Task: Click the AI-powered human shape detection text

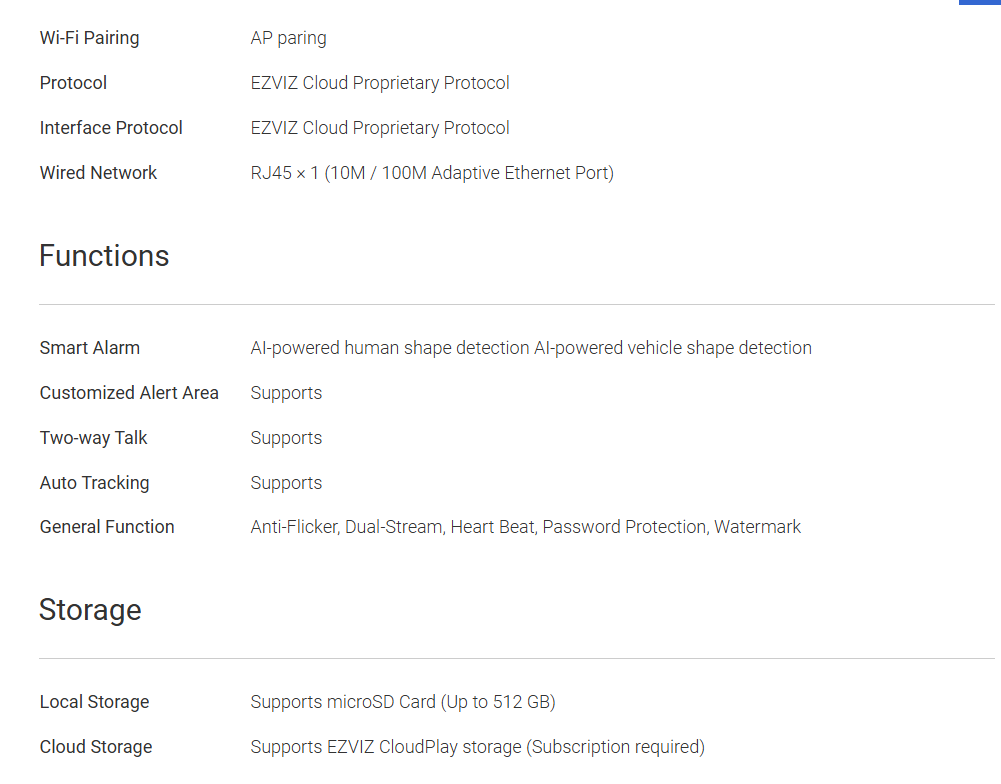Action: pyautogui.click(x=390, y=348)
